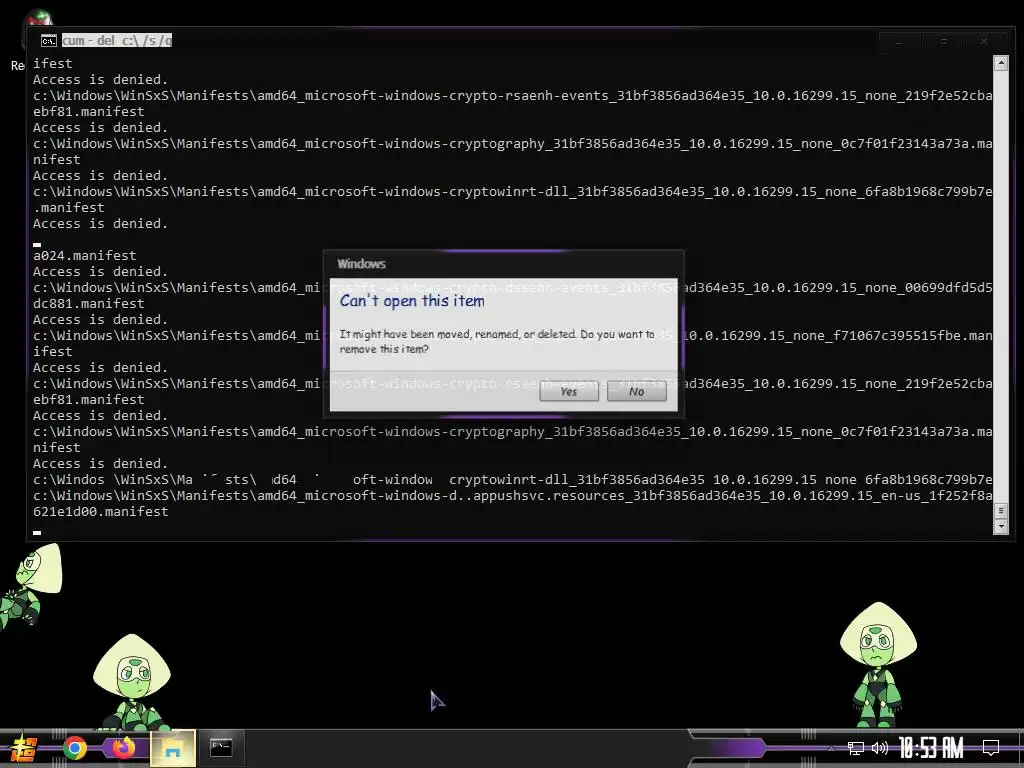The height and width of the screenshot is (768, 1024).
Task: Click the seated Peridot character above the taskbar
Action: [x=133, y=682]
